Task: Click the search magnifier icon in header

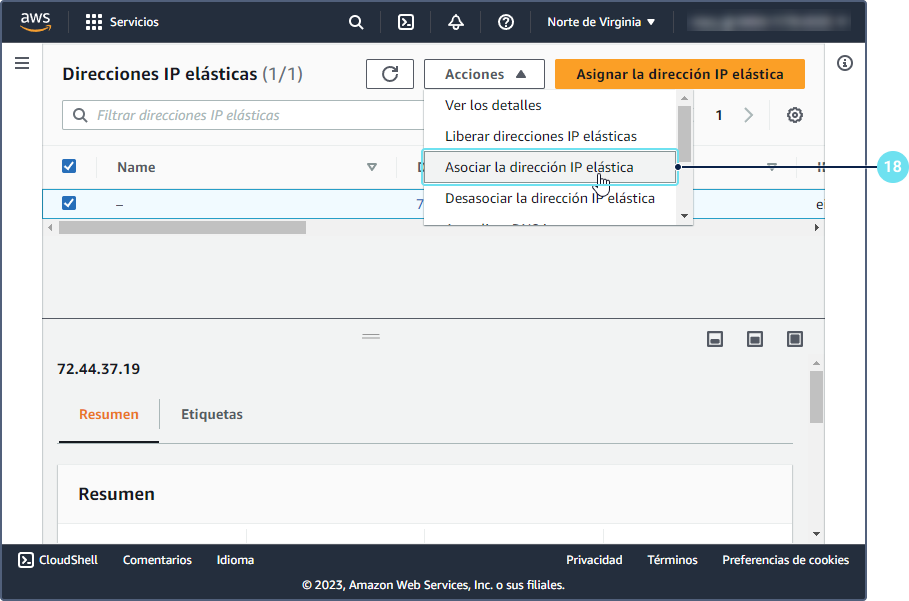Action: [x=356, y=22]
